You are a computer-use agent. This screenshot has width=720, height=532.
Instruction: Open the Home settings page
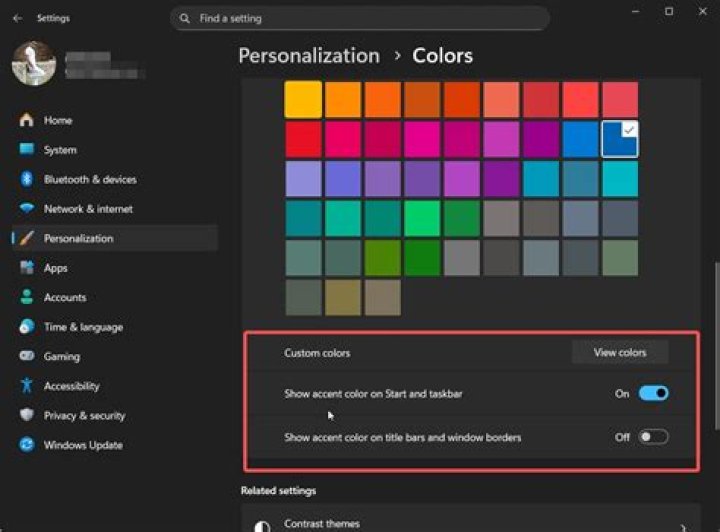(115, 120)
